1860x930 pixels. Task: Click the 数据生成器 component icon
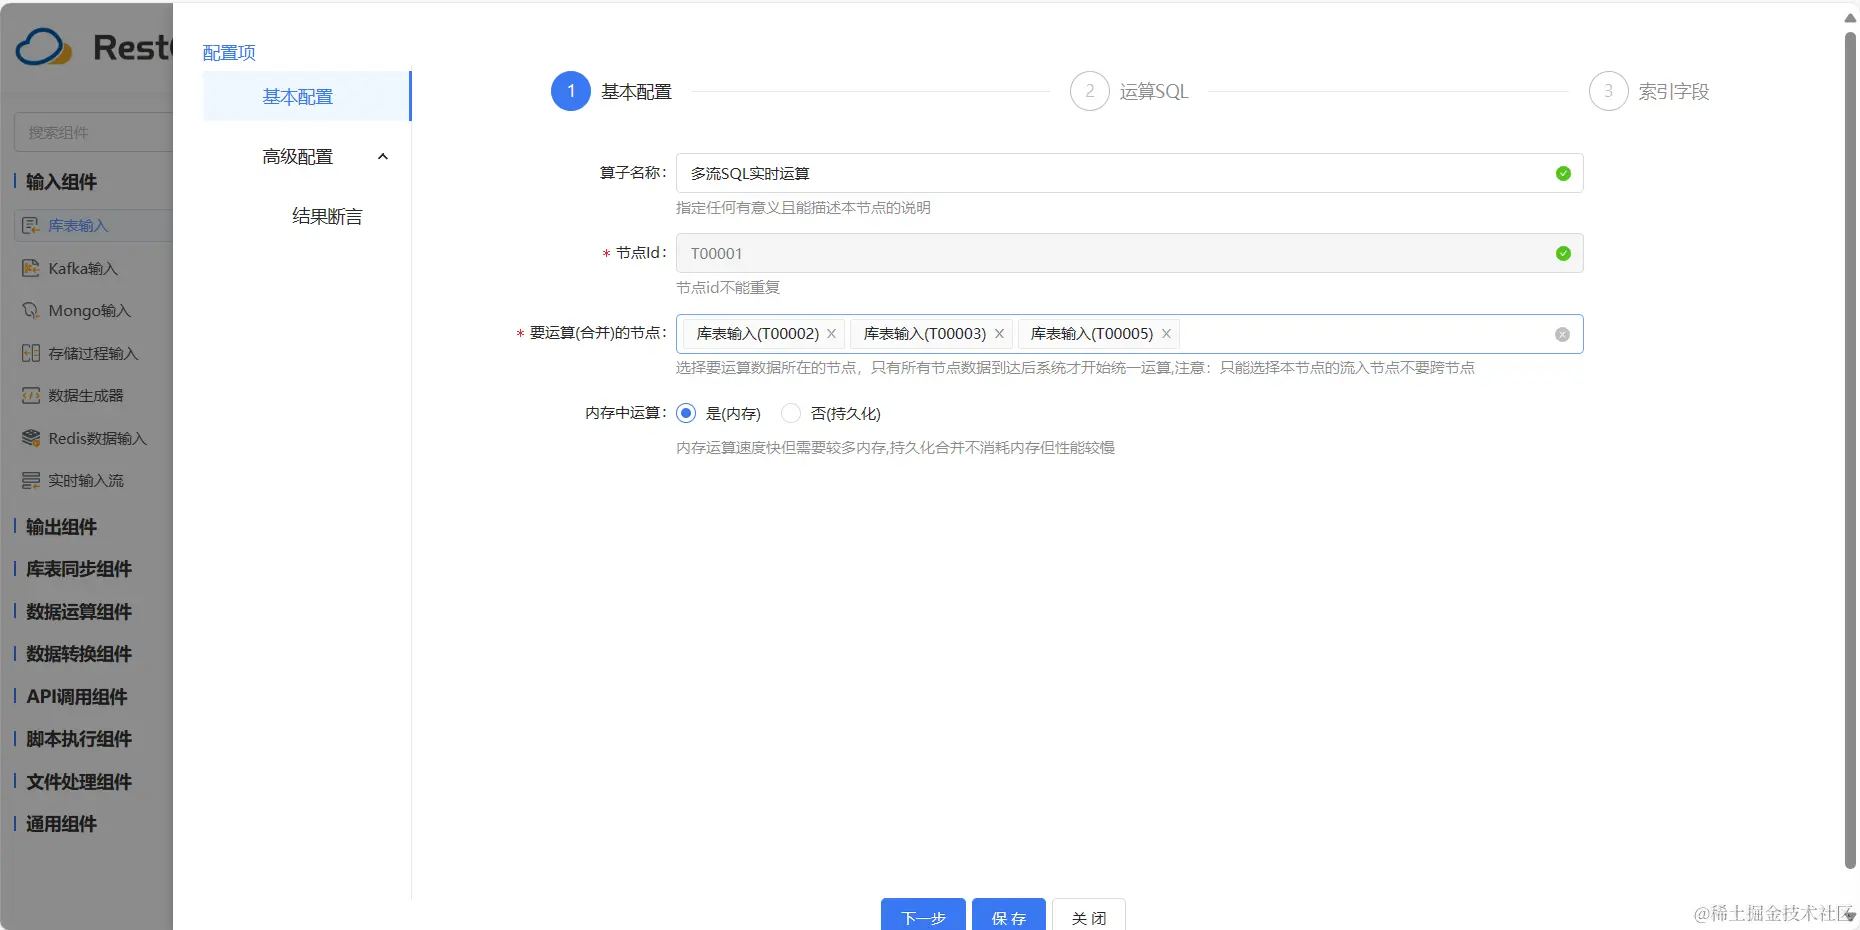coord(31,396)
